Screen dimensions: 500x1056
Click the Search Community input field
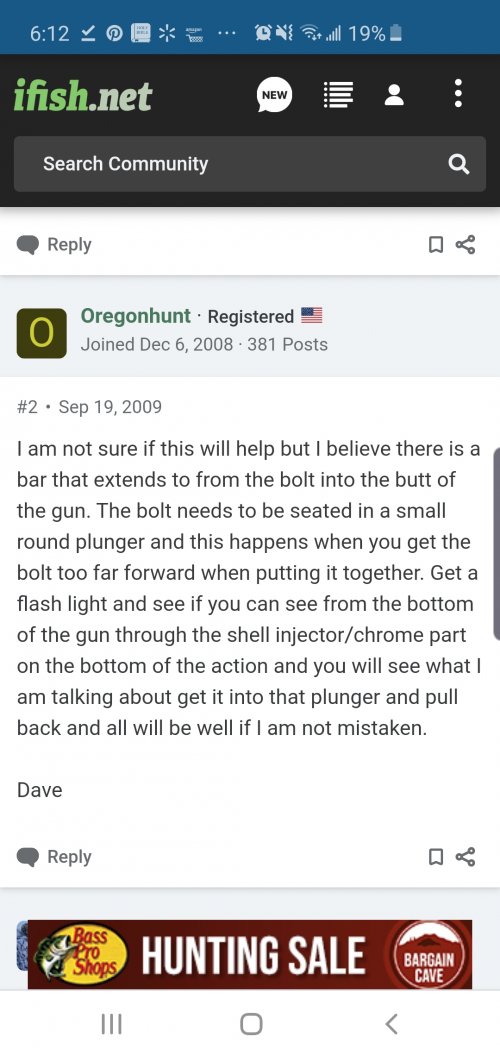coord(250,164)
